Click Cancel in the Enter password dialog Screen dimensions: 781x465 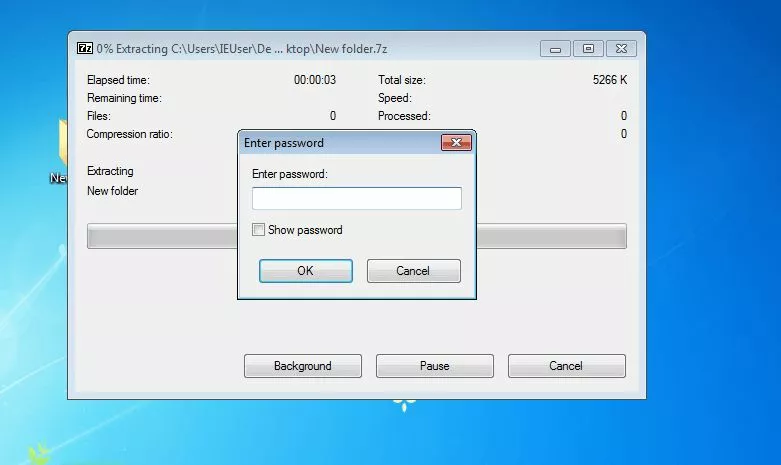pyautogui.click(x=413, y=271)
